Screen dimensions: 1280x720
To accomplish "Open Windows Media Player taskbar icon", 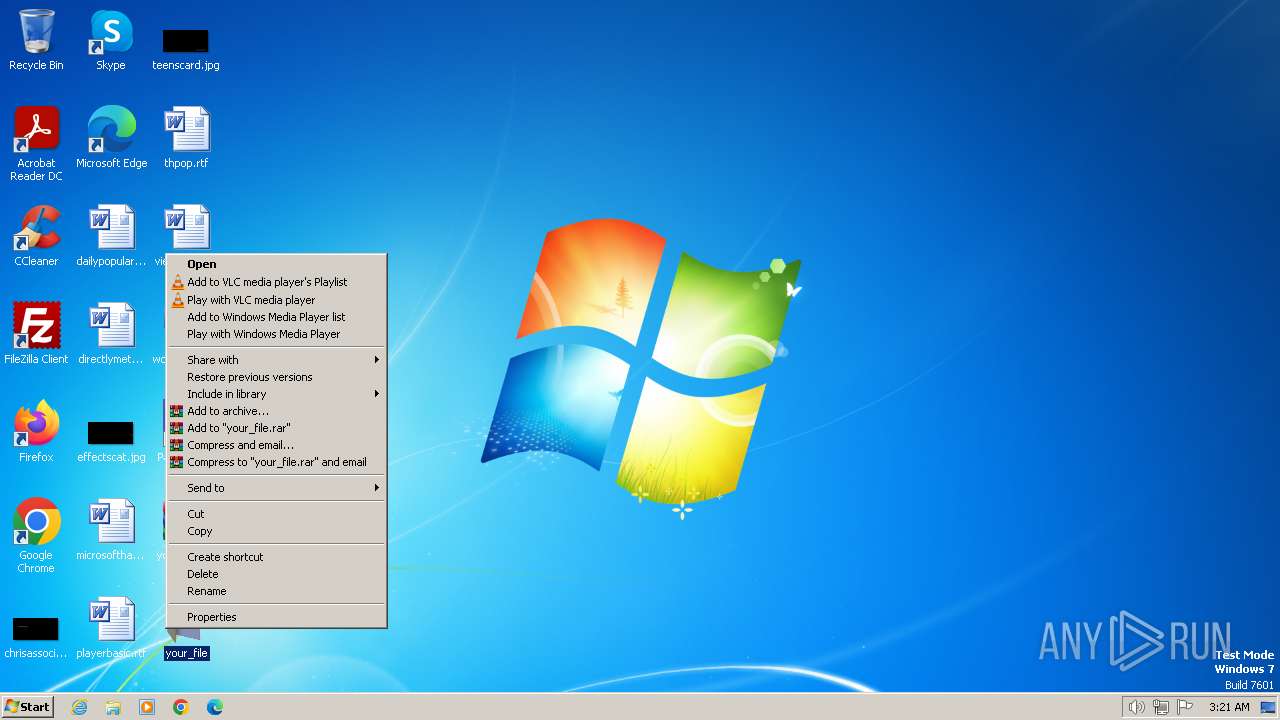I will click(147, 707).
